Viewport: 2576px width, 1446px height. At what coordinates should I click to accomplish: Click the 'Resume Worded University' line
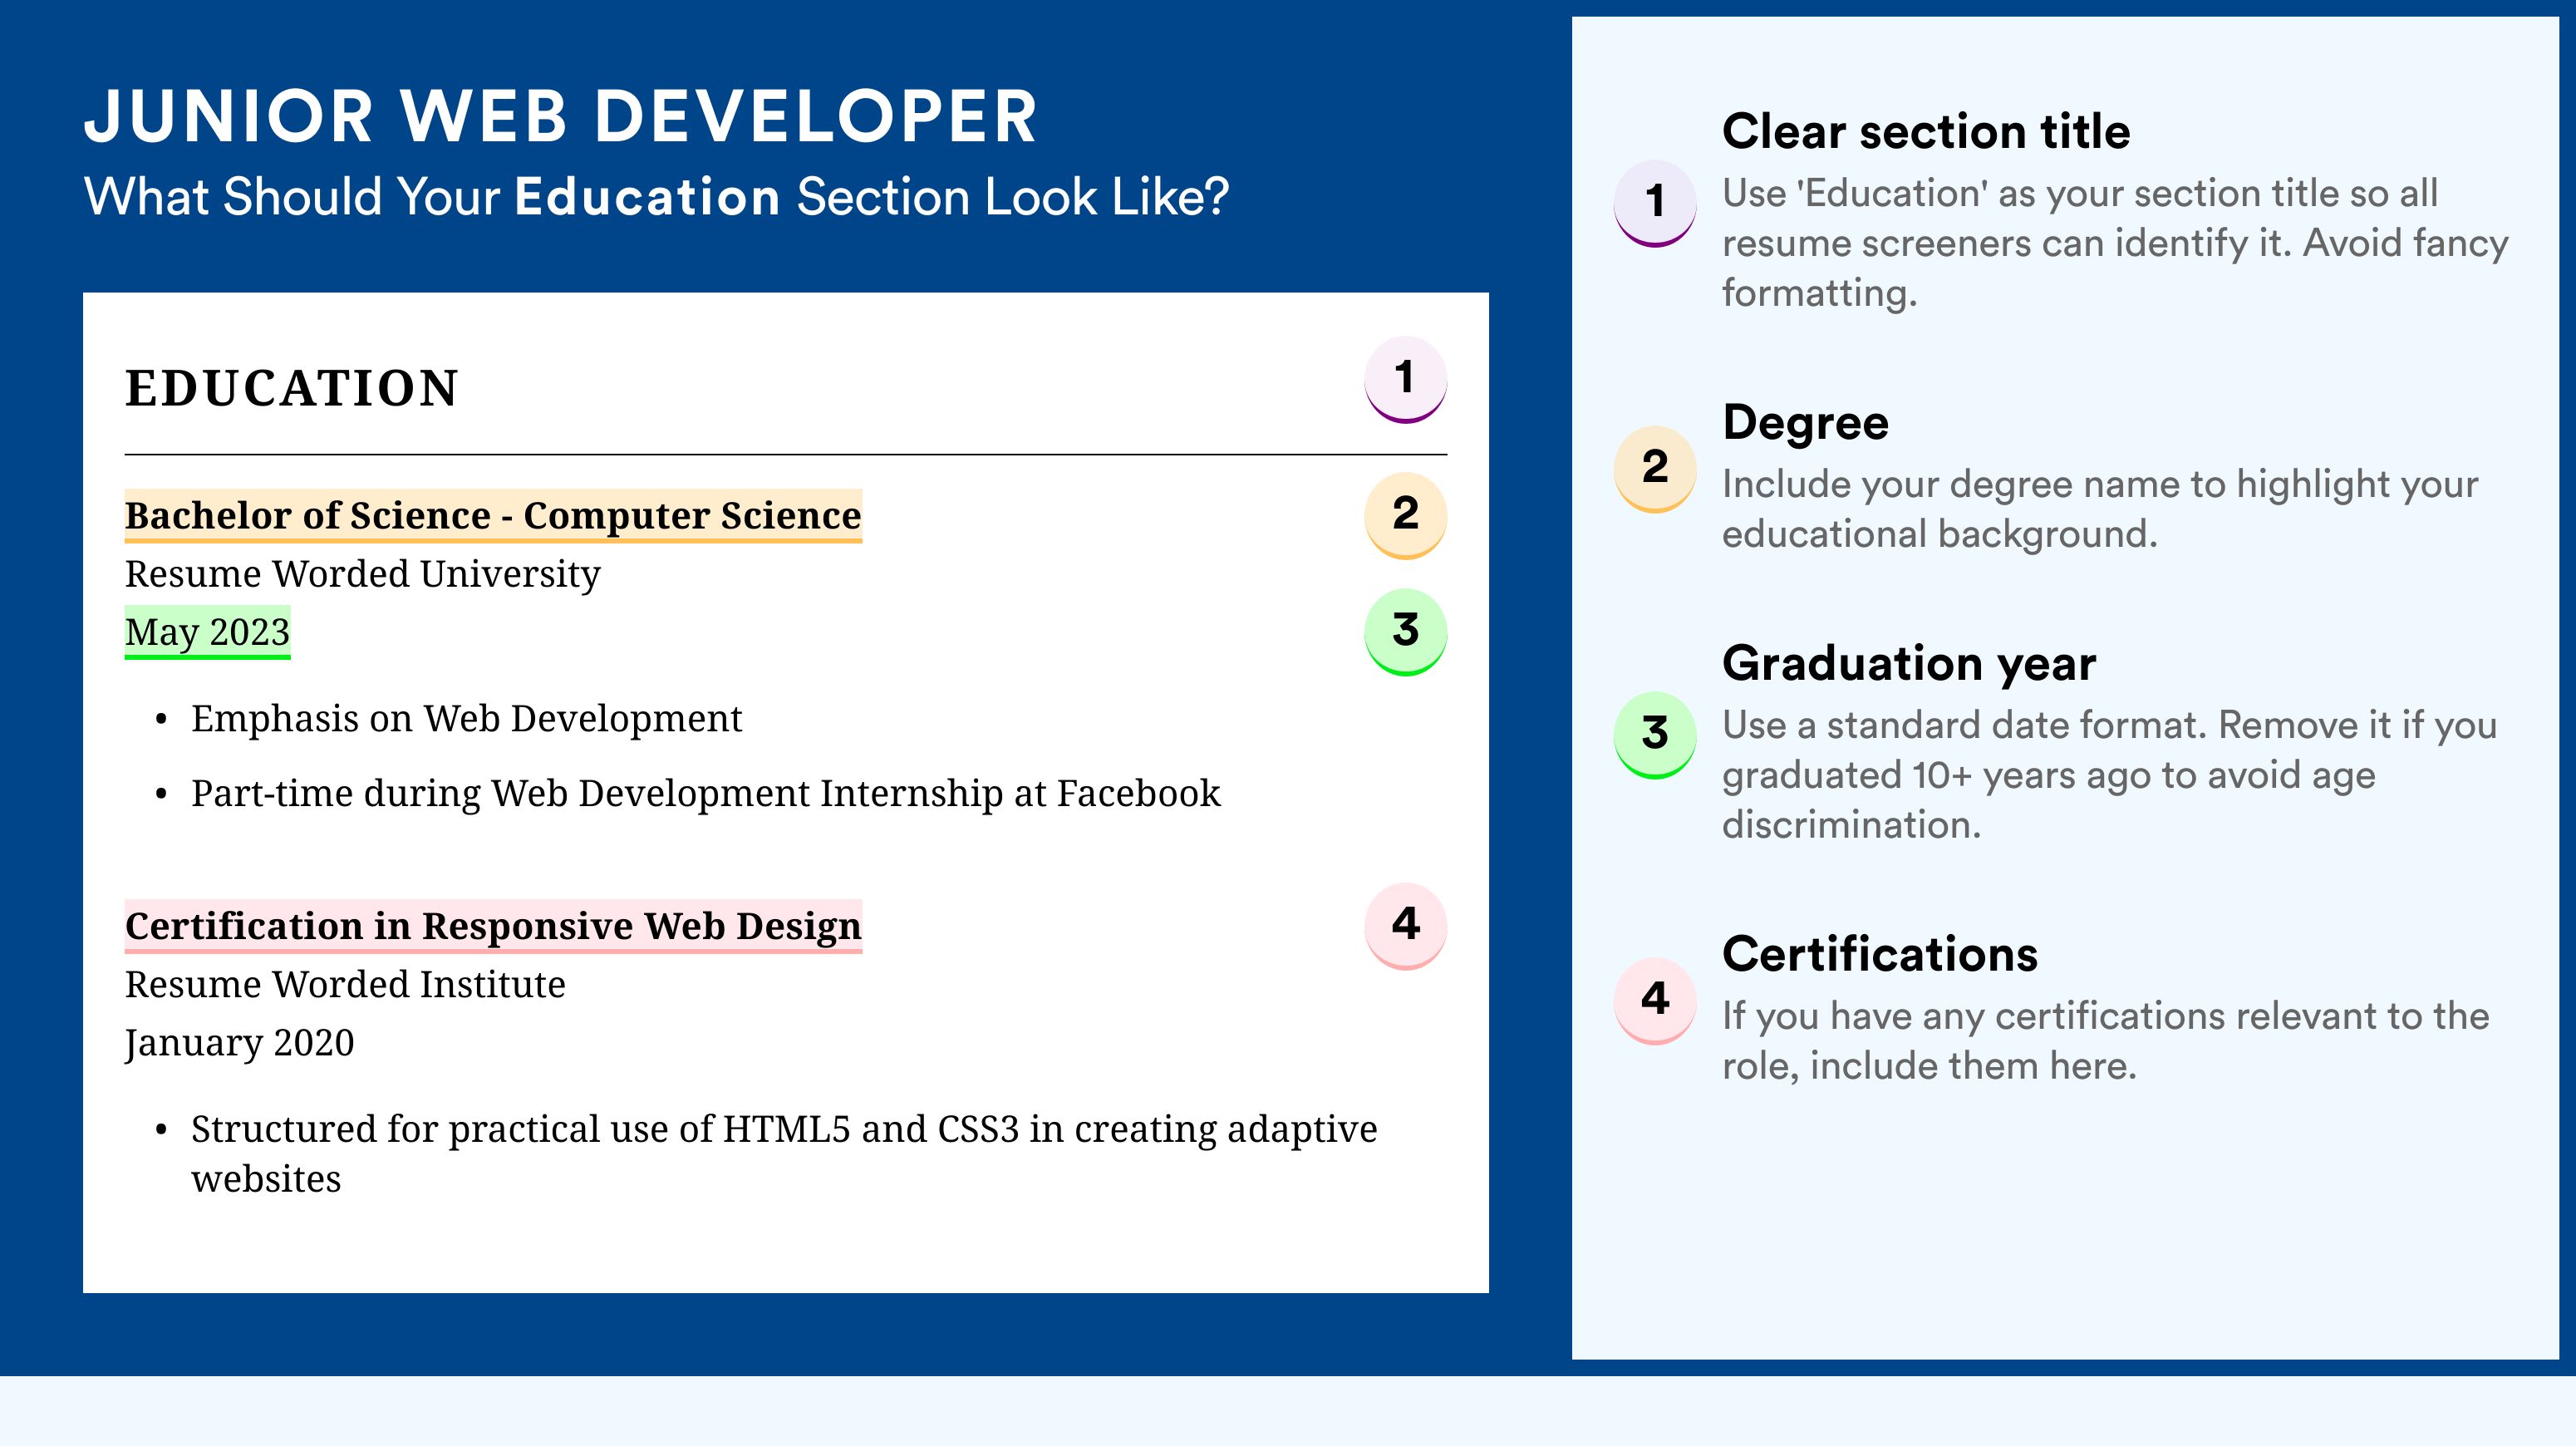pos(362,574)
